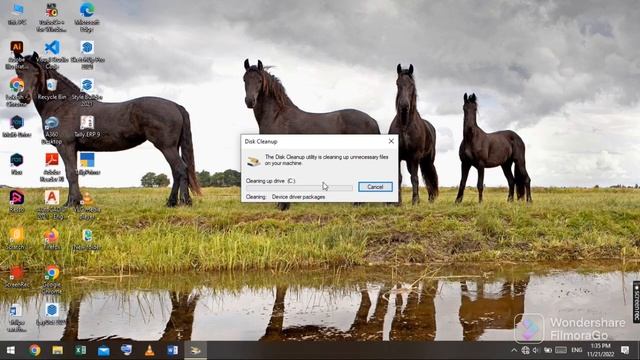Select the Microsoft Edge desktop shortcut
The image size is (640, 360).
coord(87,17)
